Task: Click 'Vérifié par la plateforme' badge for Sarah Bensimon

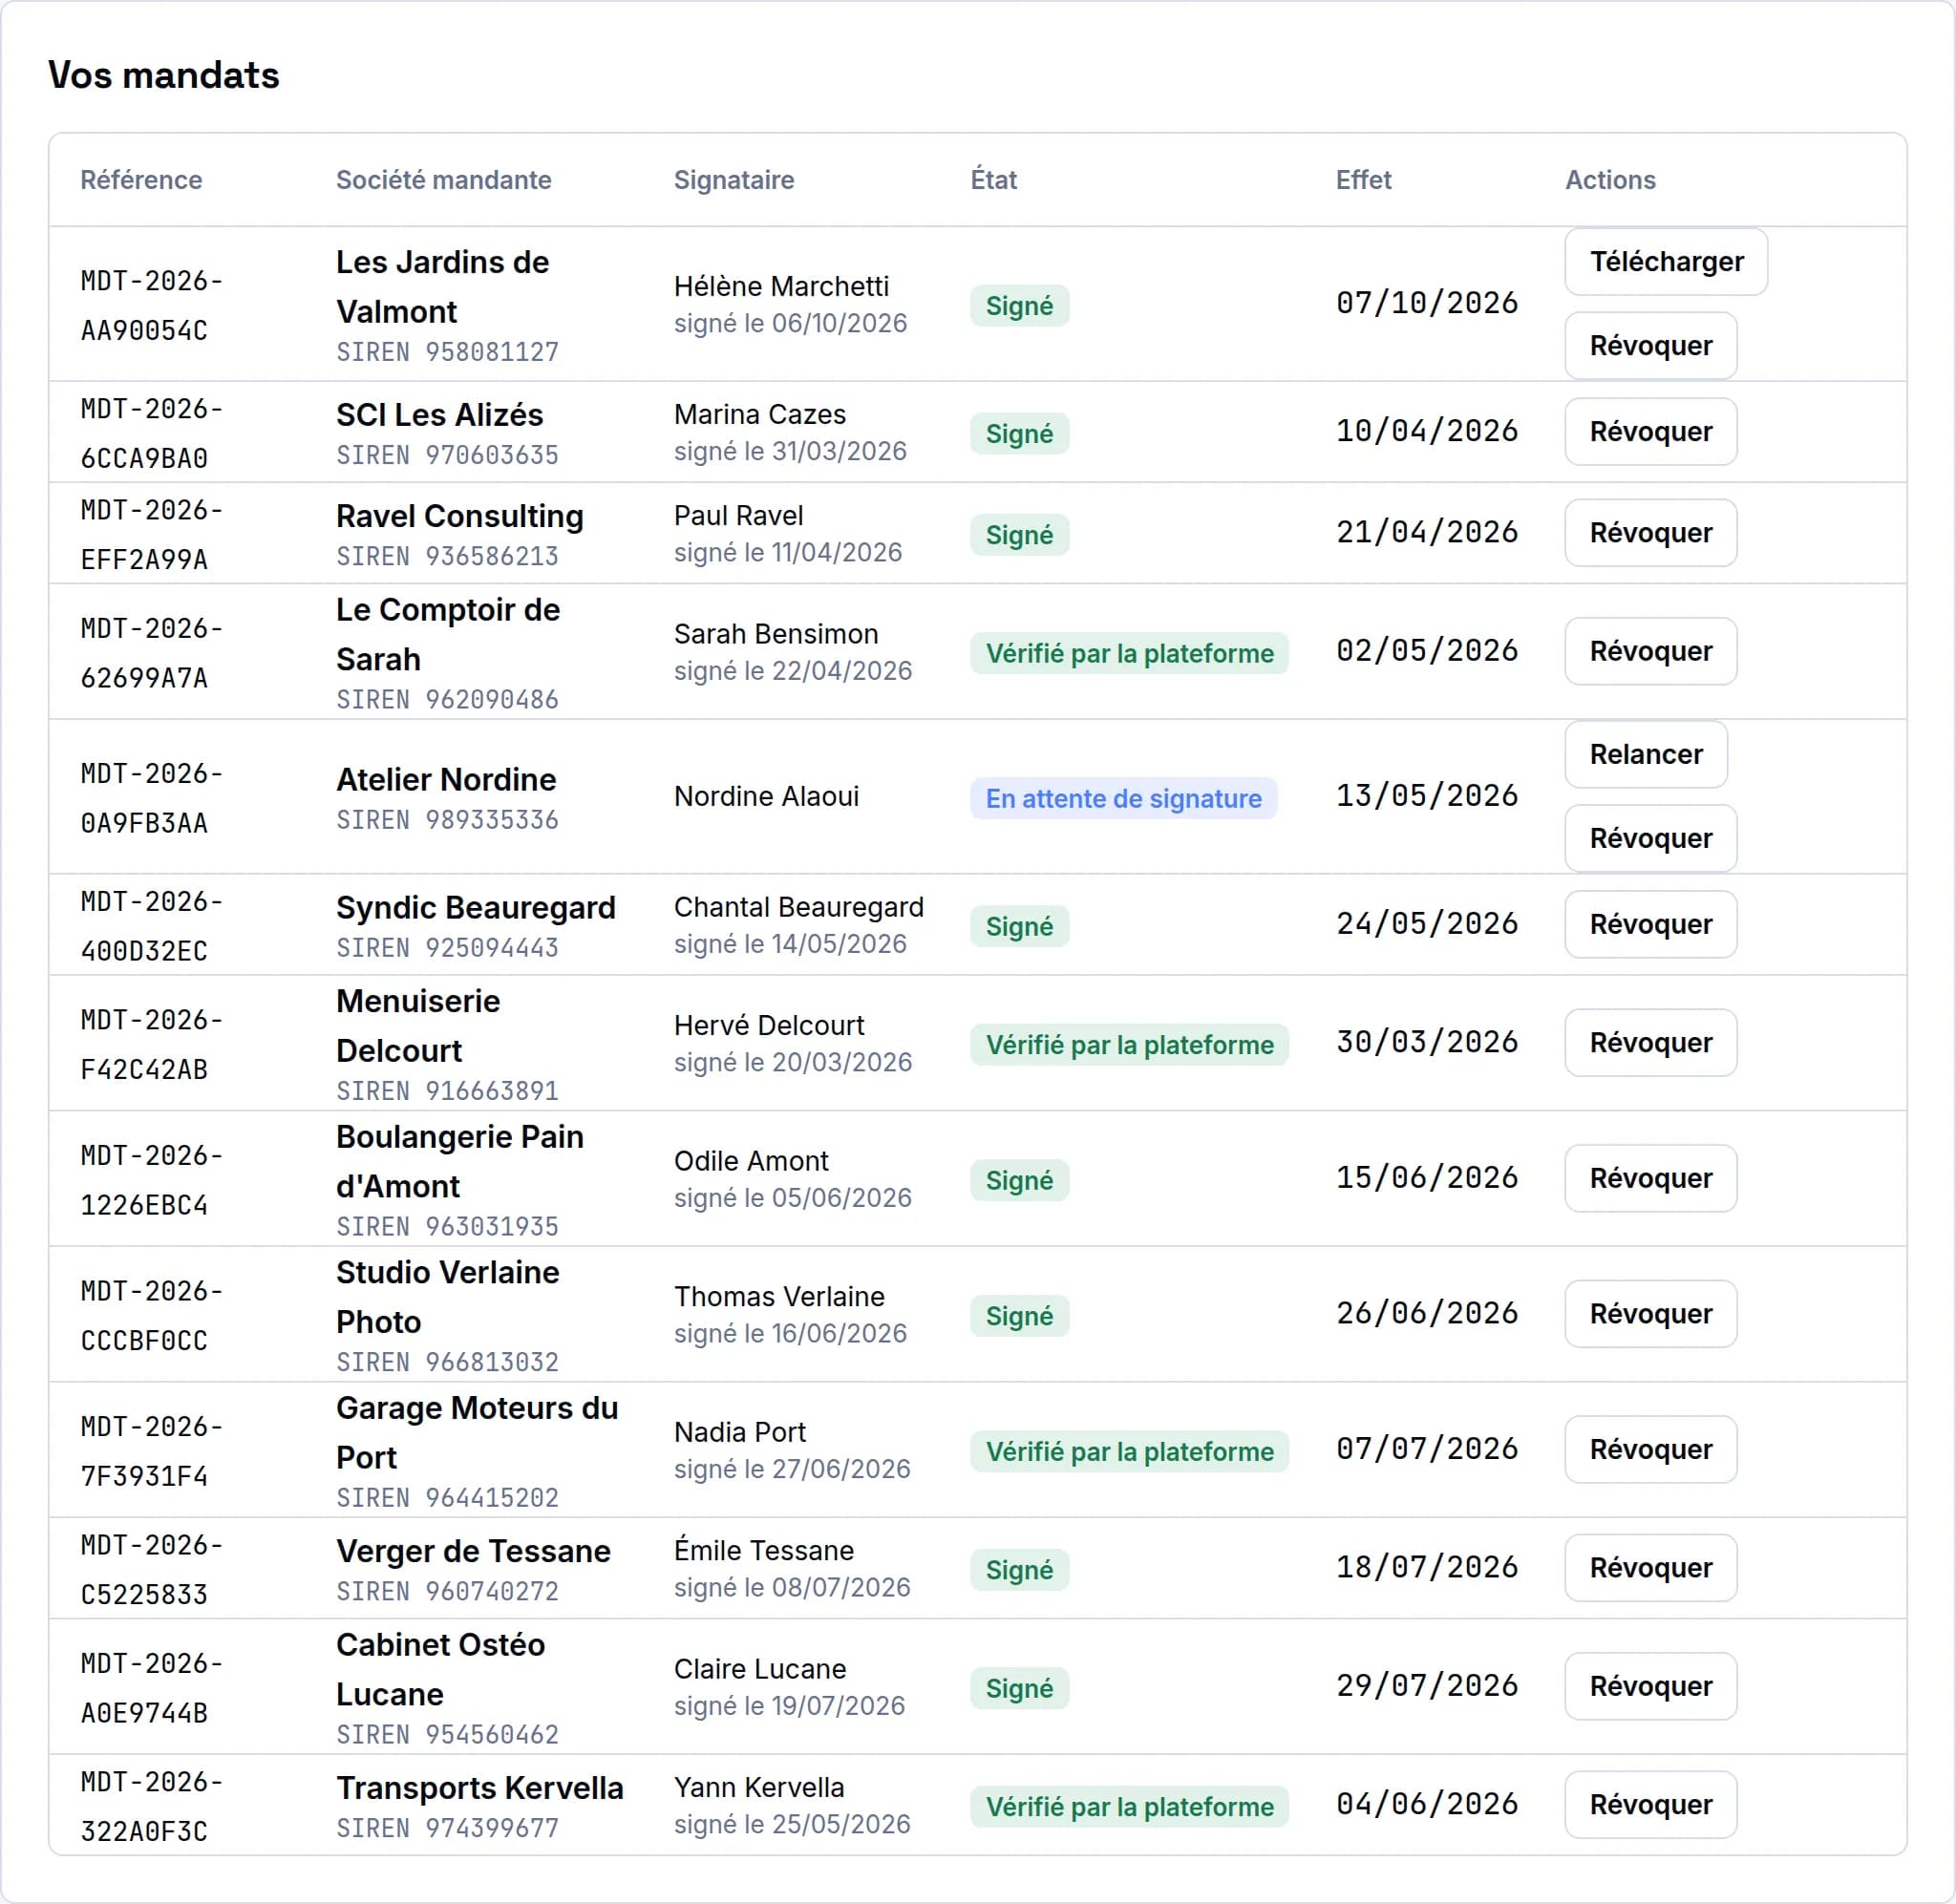Action: pyautogui.click(x=1129, y=654)
